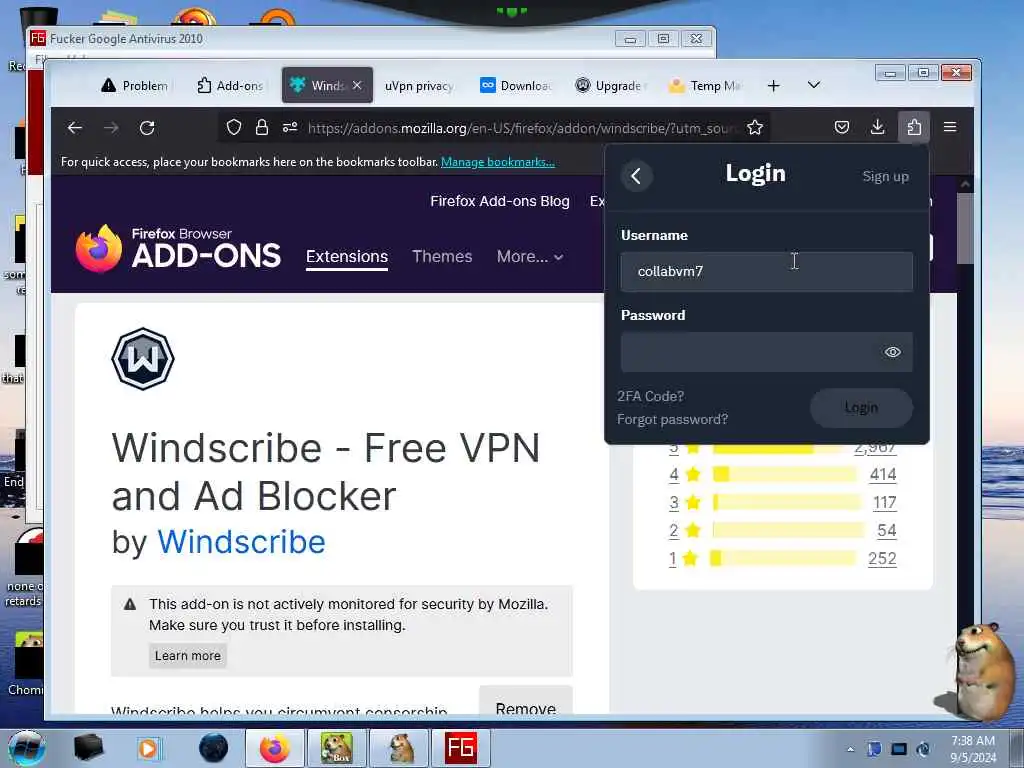Click the address bar URL
1024x768 pixels.
pyautogui.click(x=519, y=128)
